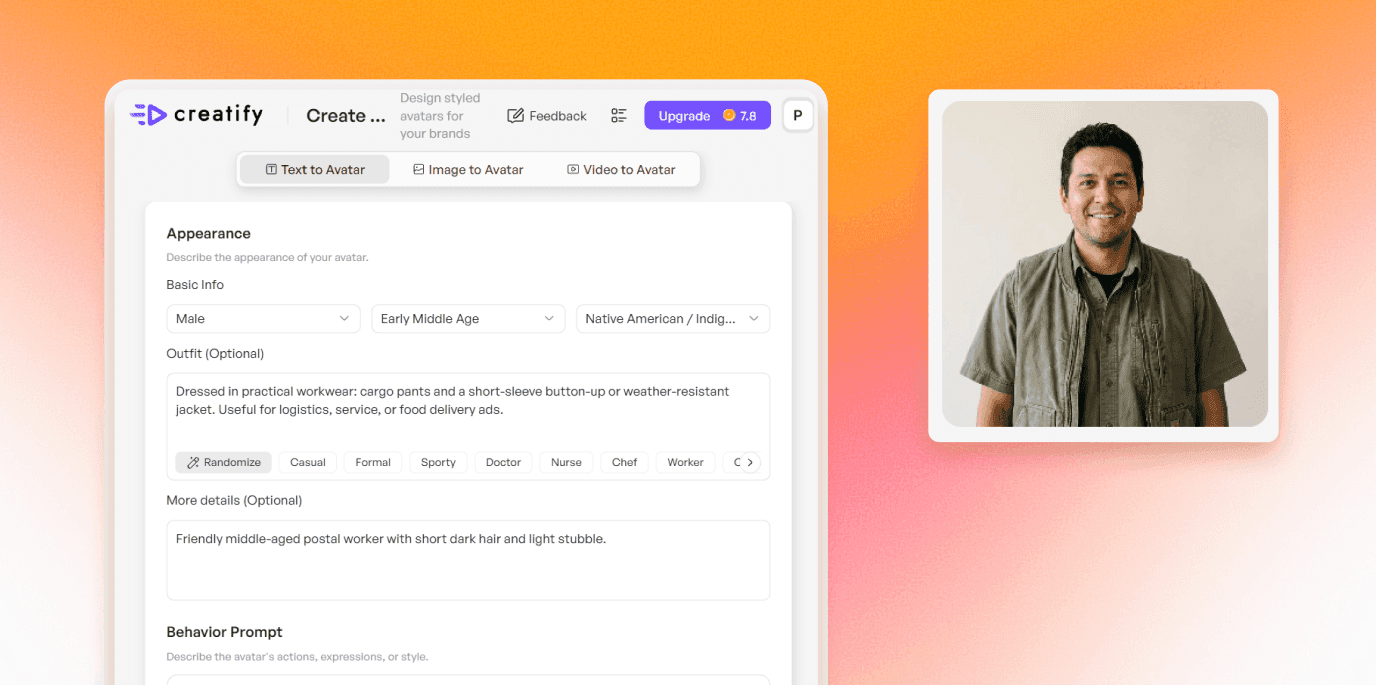Click the generated avatar photo preview

point(1105,264)
